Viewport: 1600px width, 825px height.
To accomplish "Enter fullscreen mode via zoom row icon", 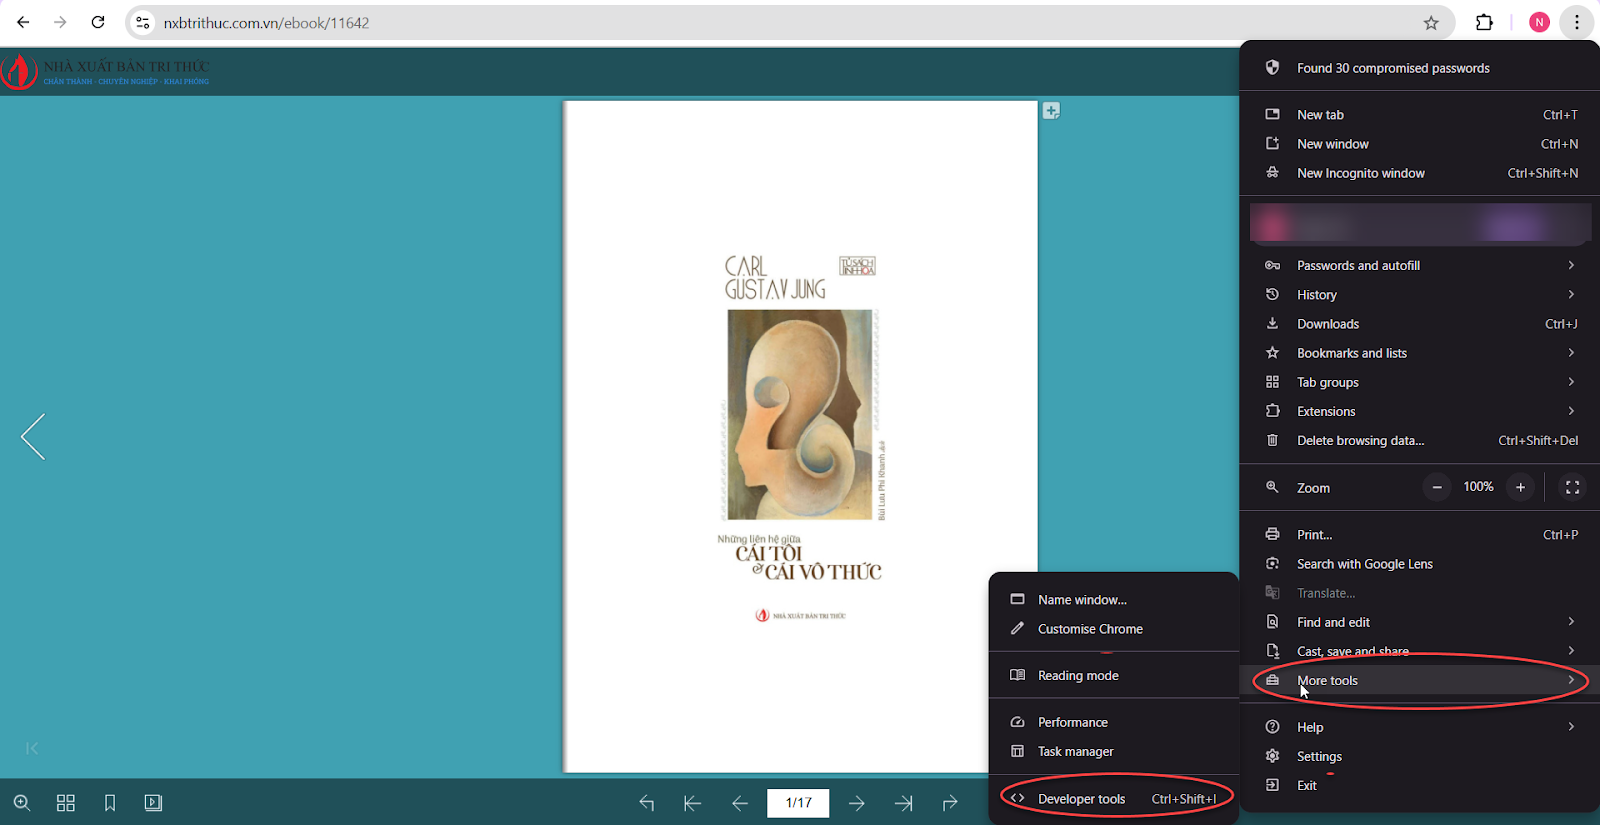I will [1572, 487].
